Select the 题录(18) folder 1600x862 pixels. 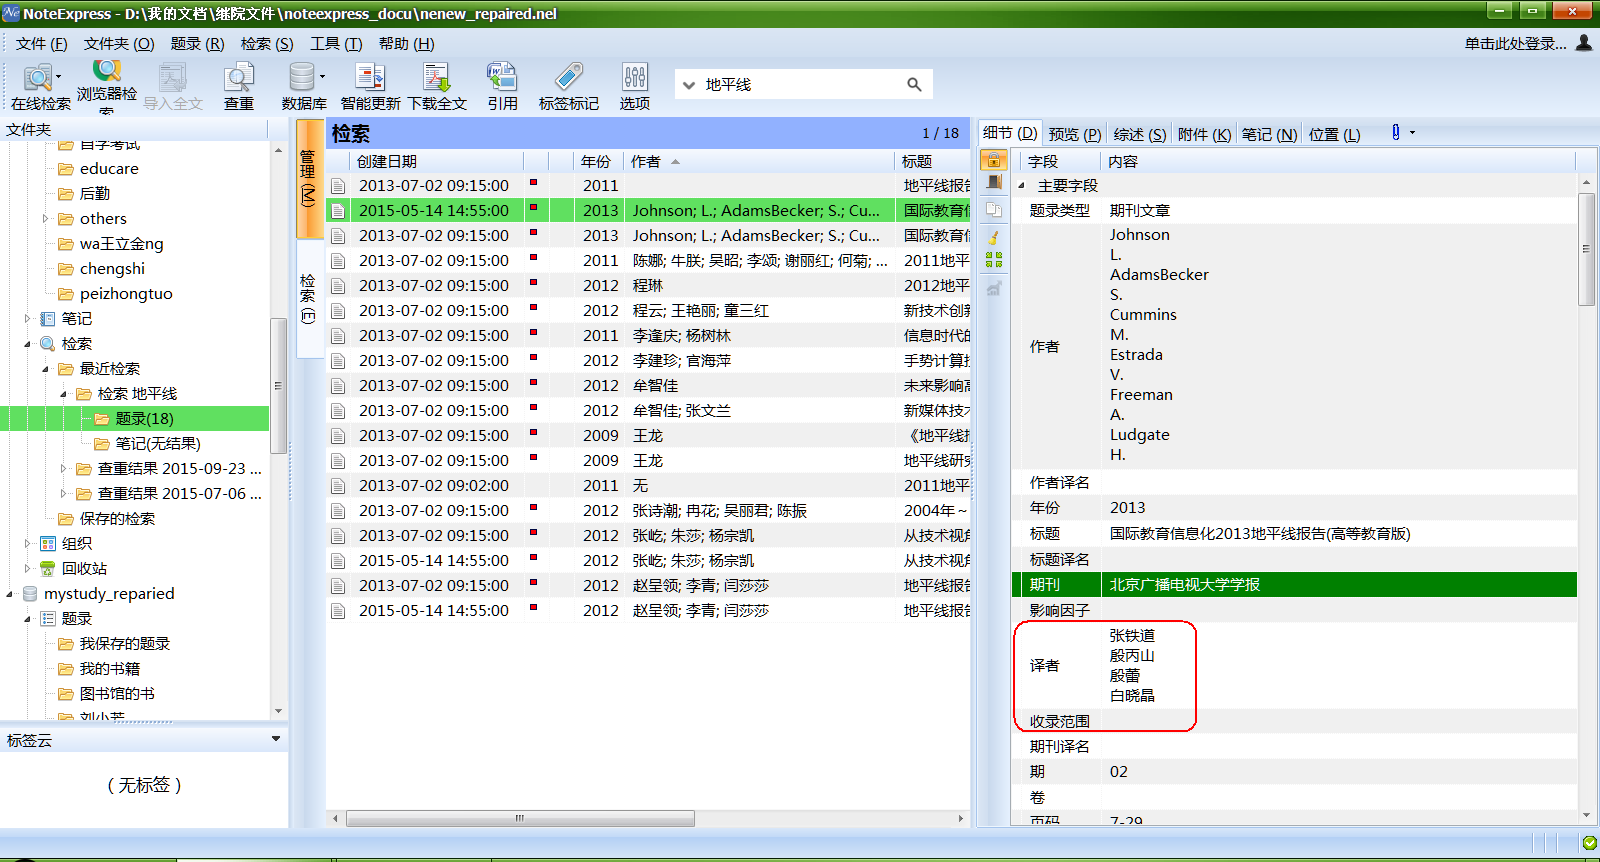click(x=144, y=419)
